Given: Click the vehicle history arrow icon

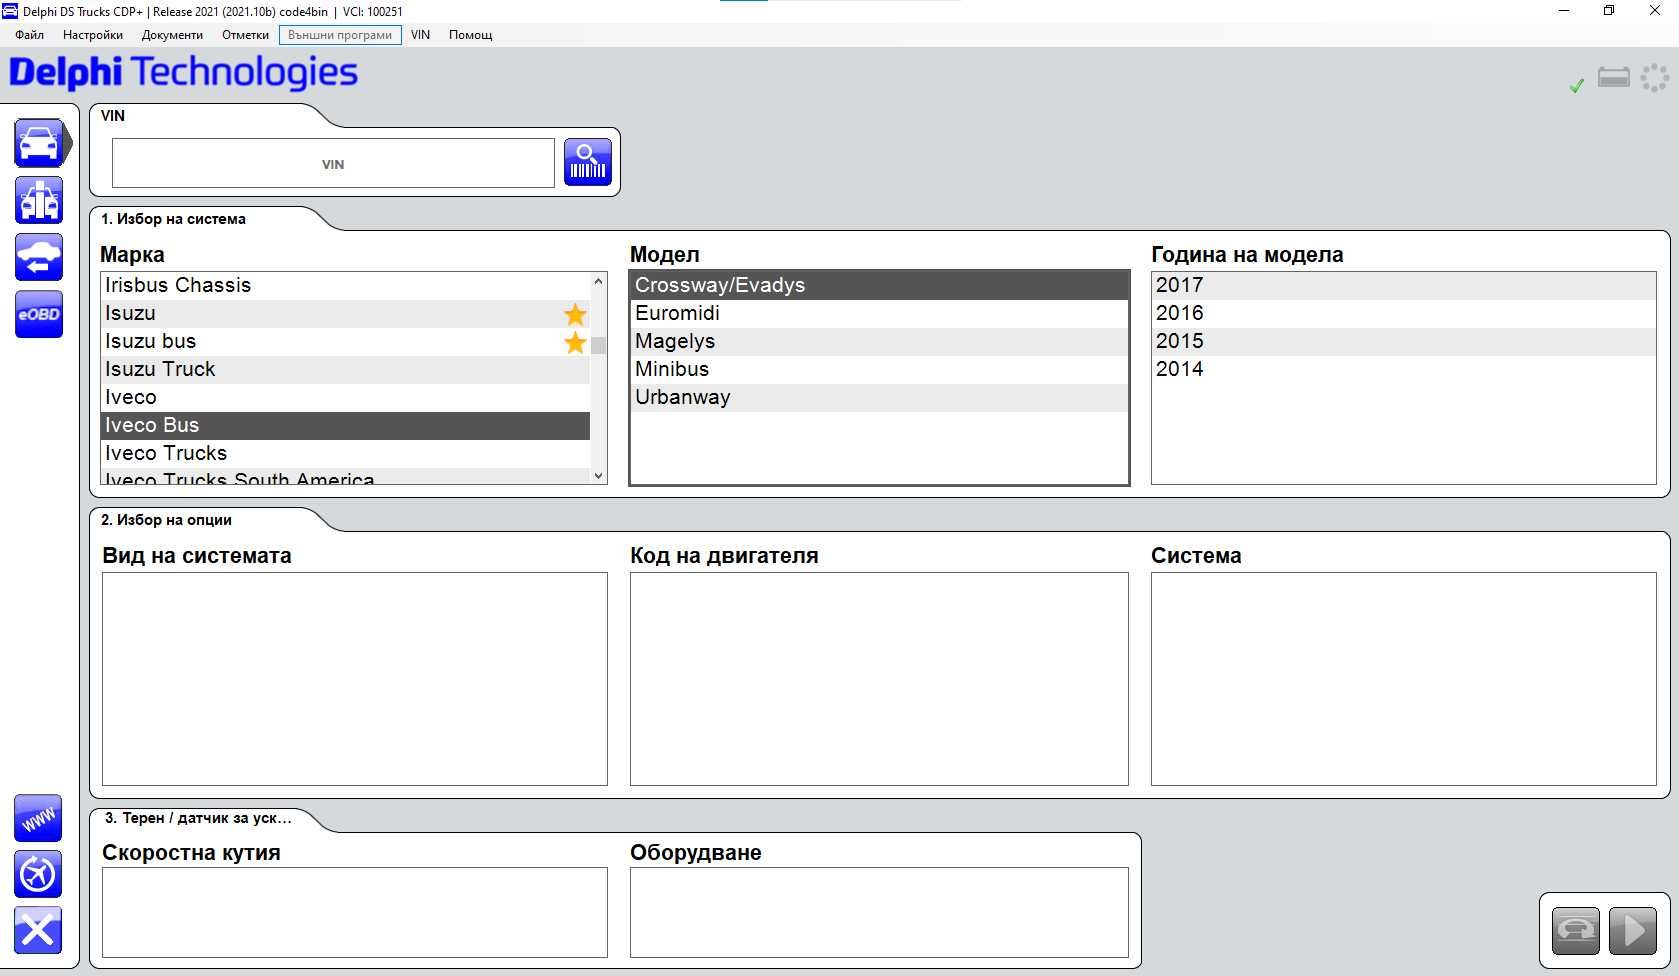Looking at the screenshot, I should pos(39,257).
